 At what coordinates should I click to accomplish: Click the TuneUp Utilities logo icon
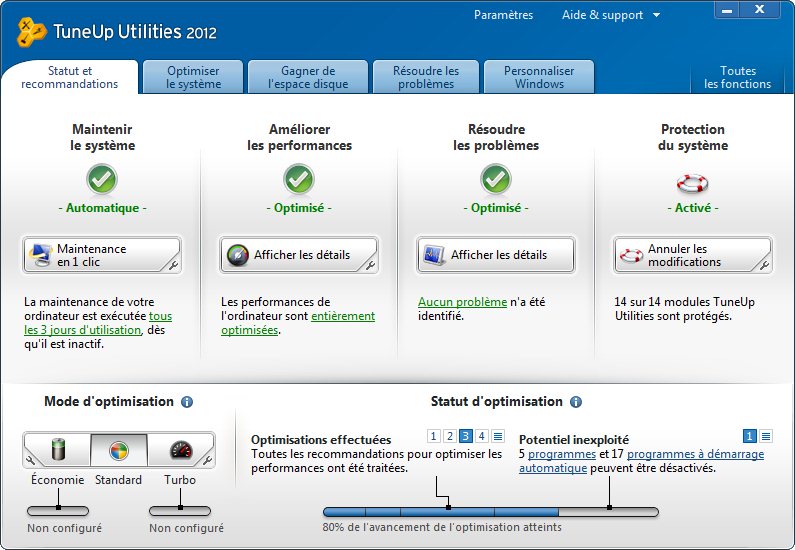click(30, 32)
